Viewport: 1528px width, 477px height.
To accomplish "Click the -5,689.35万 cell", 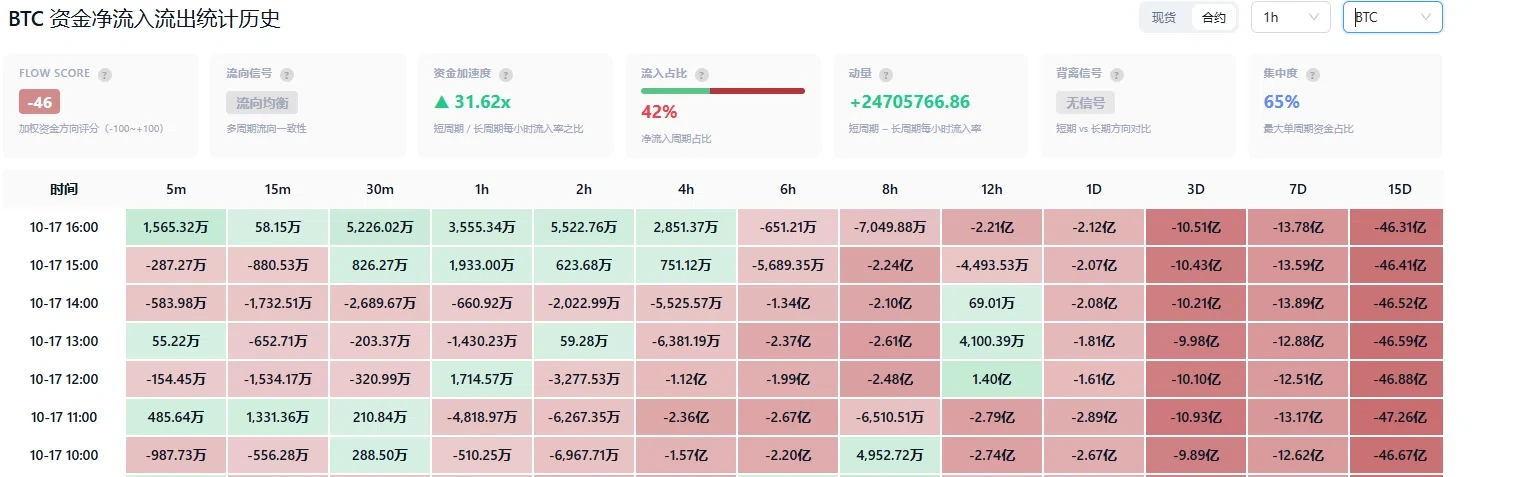I will pos(788,265).
